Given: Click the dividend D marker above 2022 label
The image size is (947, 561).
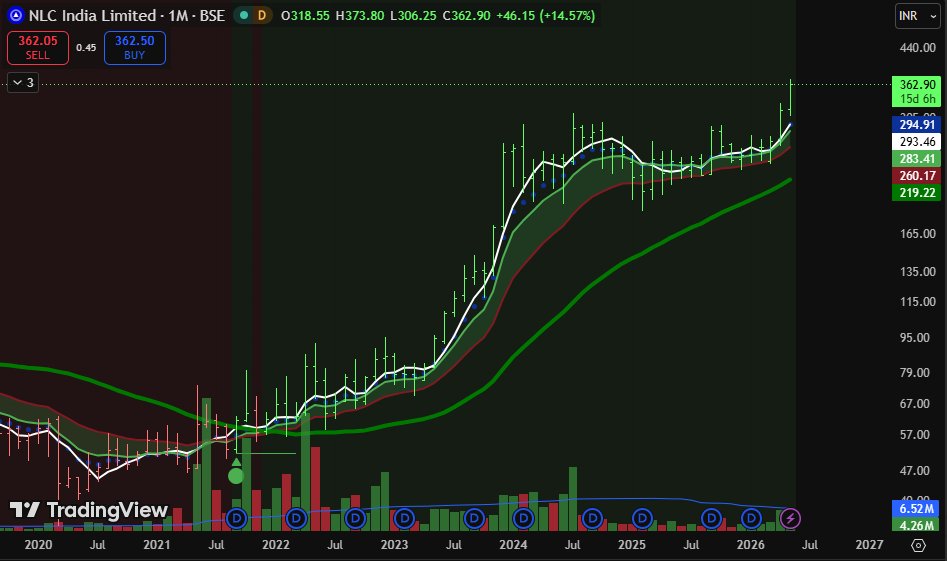Looking at the screenshot, I should 296,518.
